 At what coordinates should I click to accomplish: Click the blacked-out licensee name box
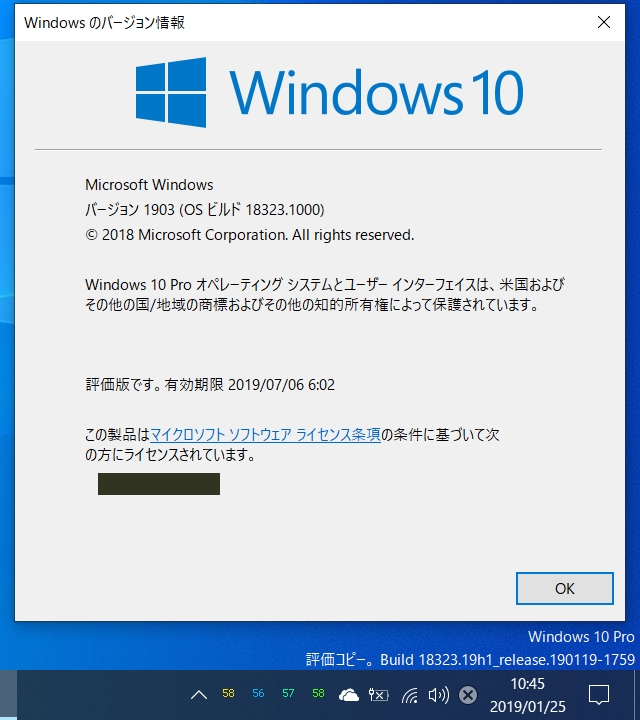tap(159, 484)
